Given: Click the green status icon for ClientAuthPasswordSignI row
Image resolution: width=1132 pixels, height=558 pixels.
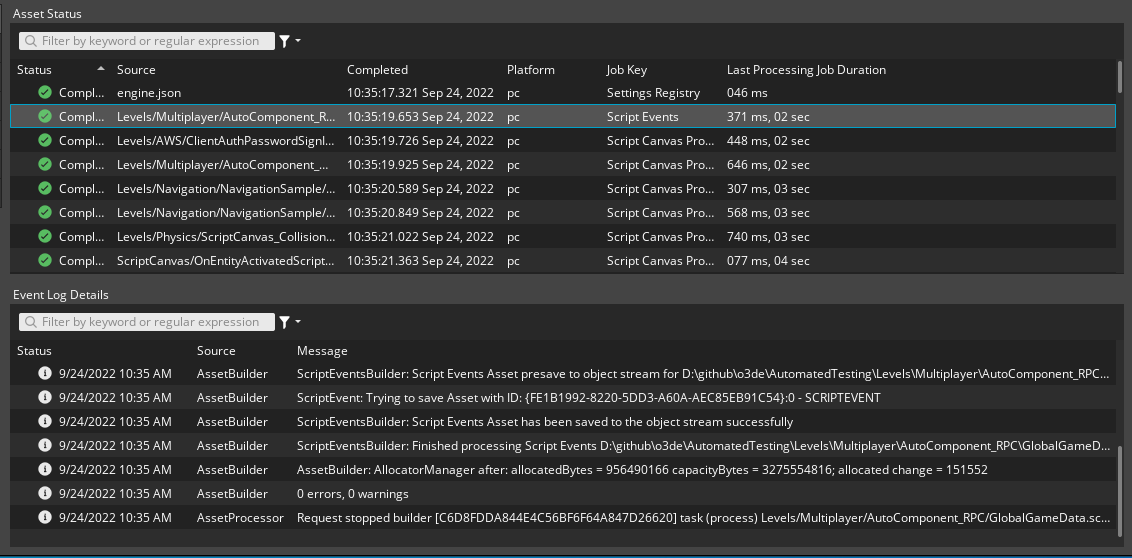Looking at the screenshot, I should point(44,140).
